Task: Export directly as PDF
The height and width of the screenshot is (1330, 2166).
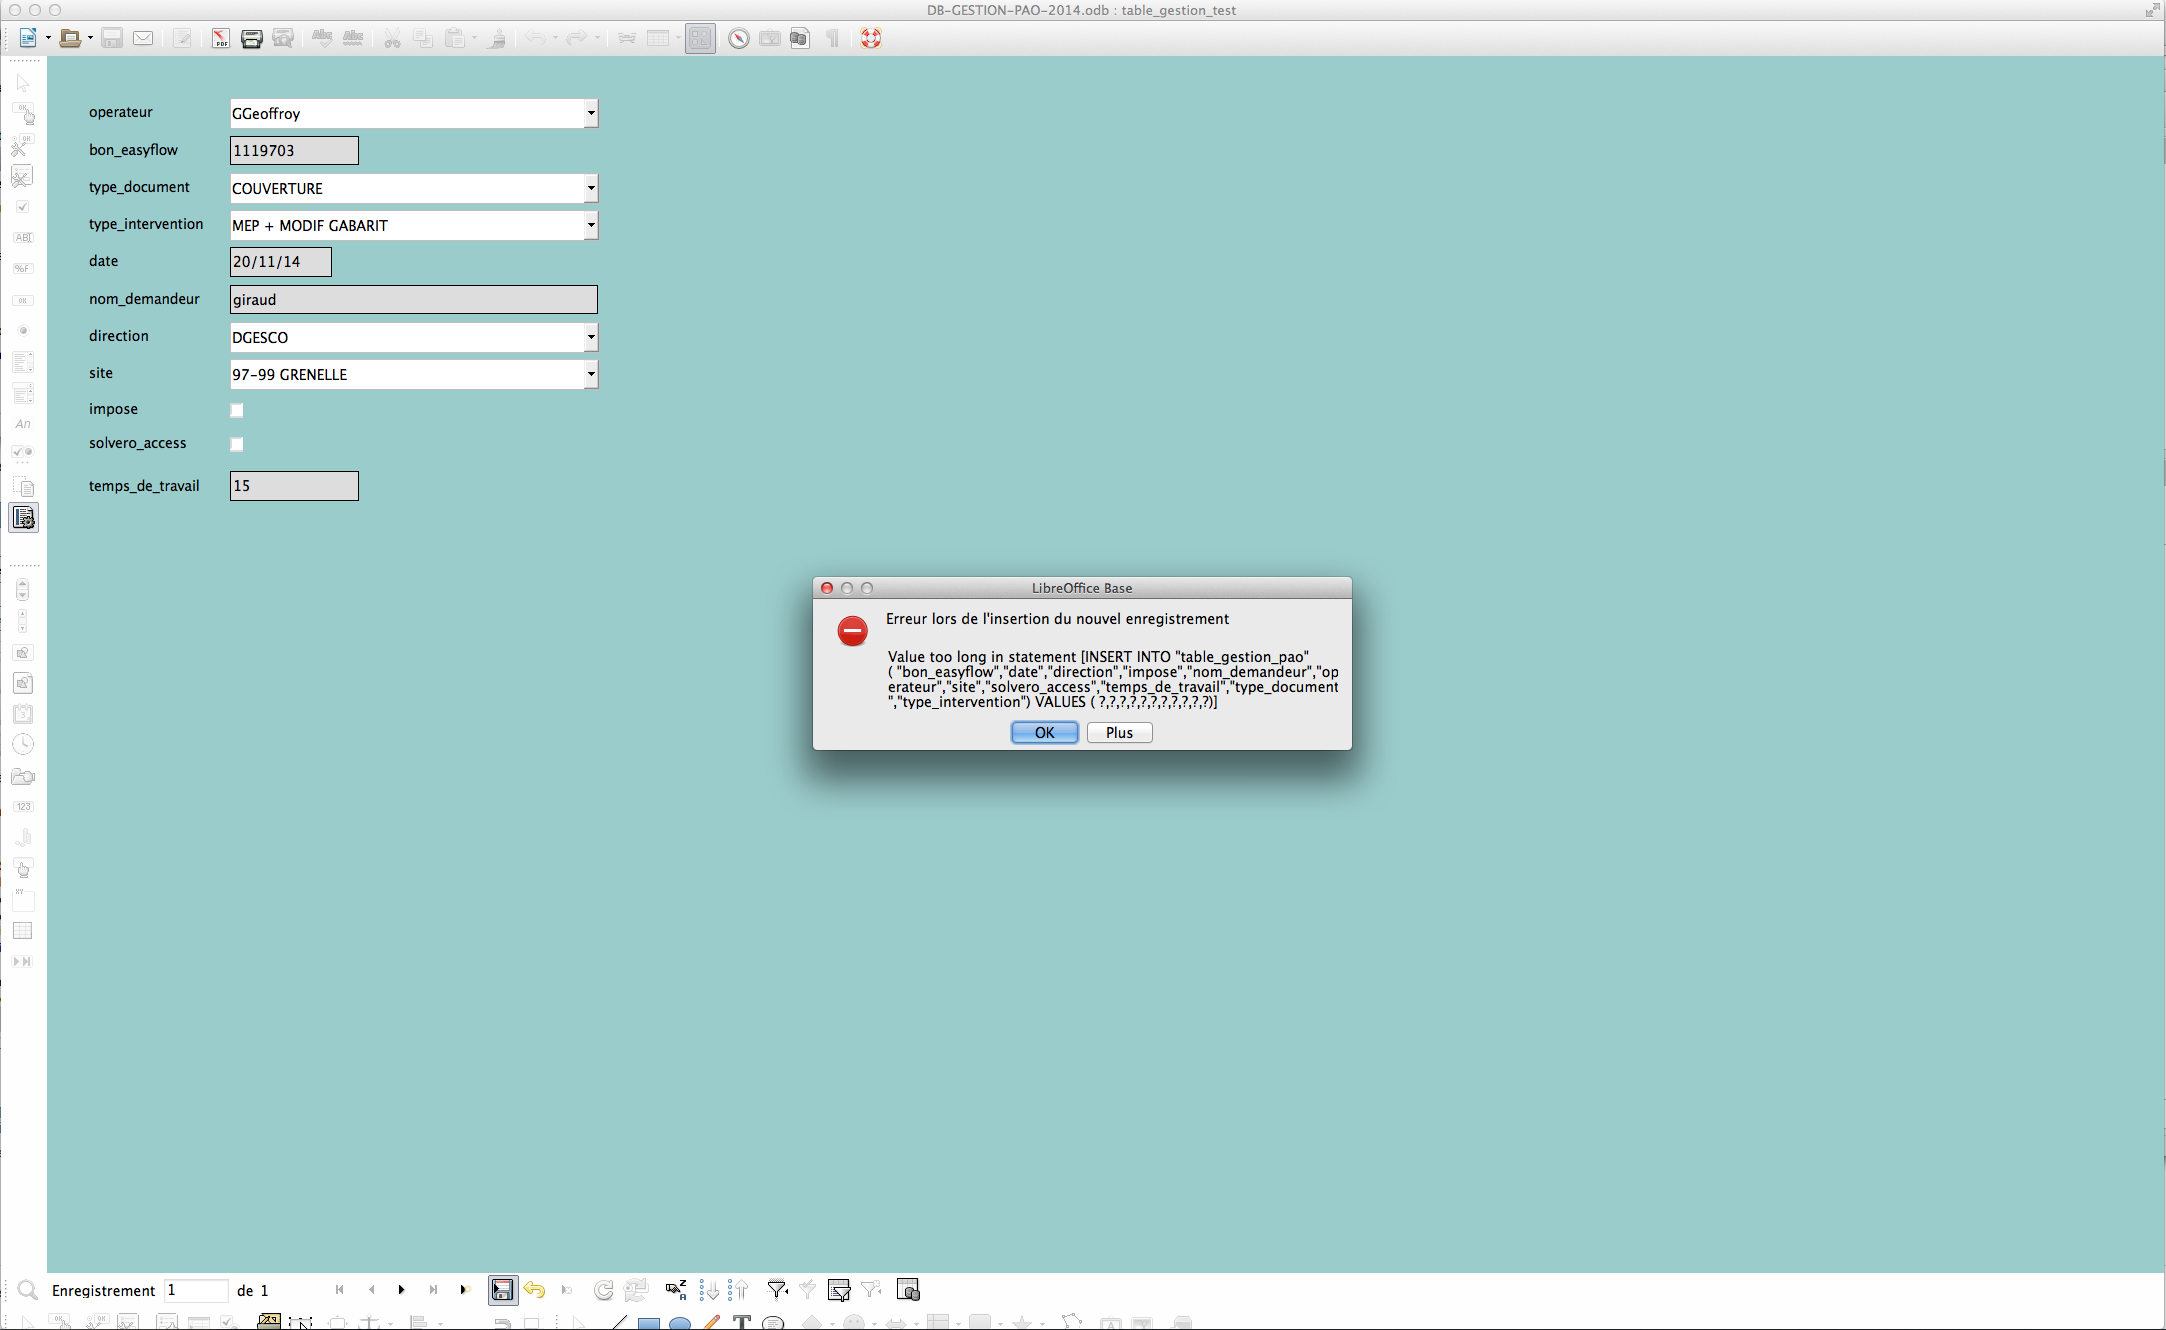Action: (220, 38)
